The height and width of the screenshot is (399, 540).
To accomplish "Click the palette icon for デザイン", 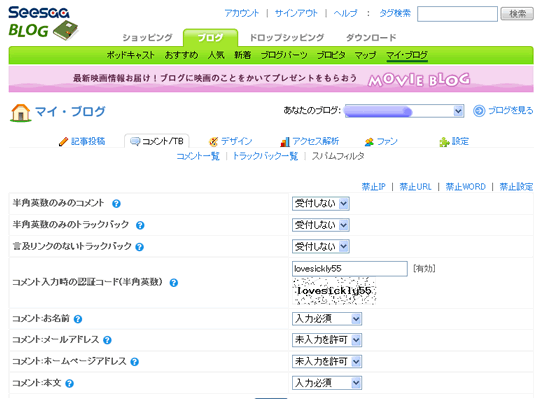I will tap(214, 141).
